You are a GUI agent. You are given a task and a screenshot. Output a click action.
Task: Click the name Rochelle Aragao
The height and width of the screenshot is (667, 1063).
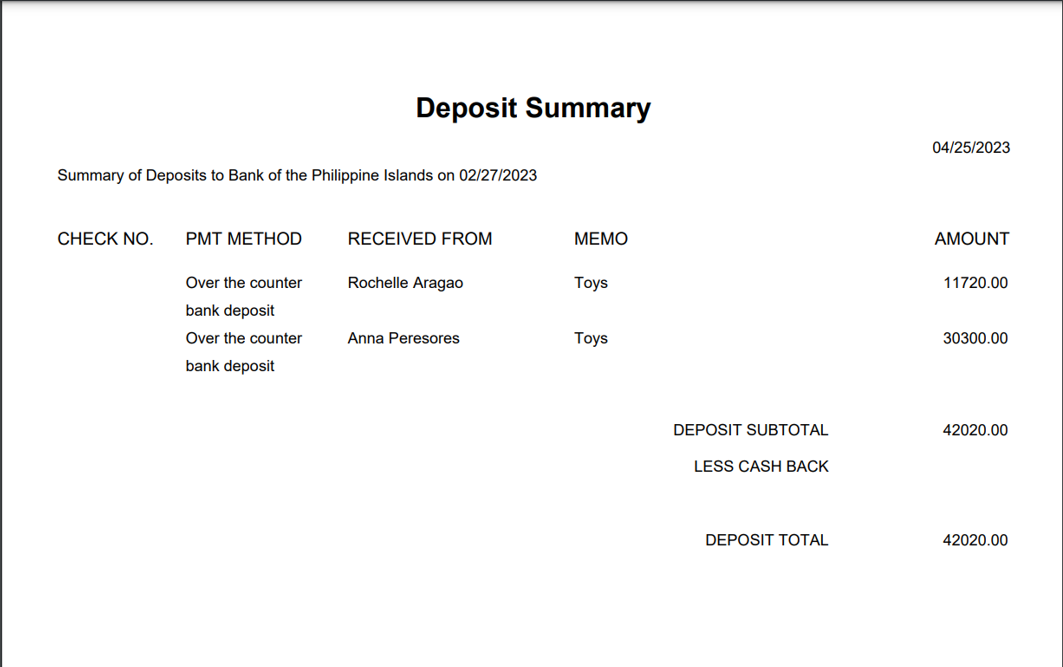pos(405,283)
